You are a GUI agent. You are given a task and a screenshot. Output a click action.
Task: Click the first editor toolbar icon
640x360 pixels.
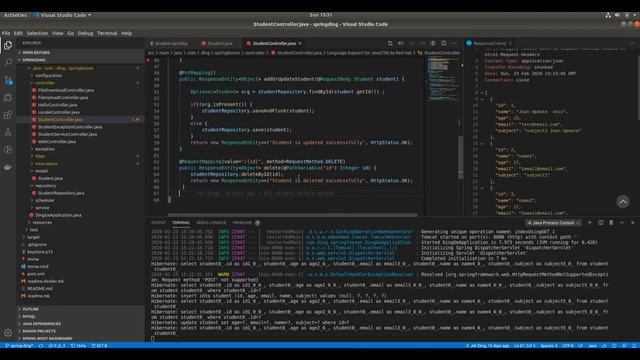(390, 43)
